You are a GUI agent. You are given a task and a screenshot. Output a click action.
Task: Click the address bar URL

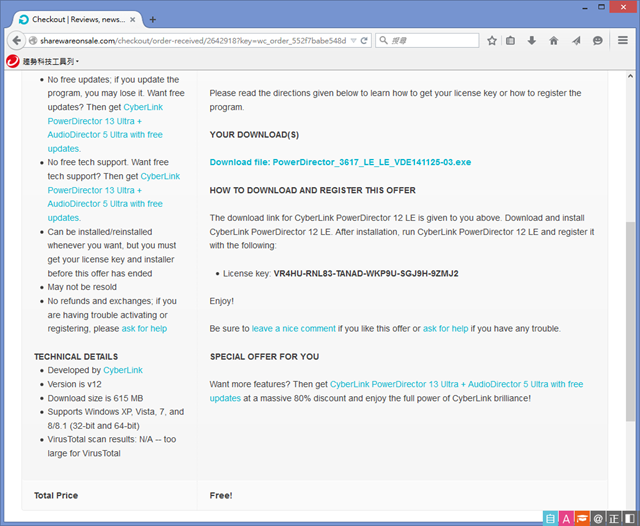193,41
